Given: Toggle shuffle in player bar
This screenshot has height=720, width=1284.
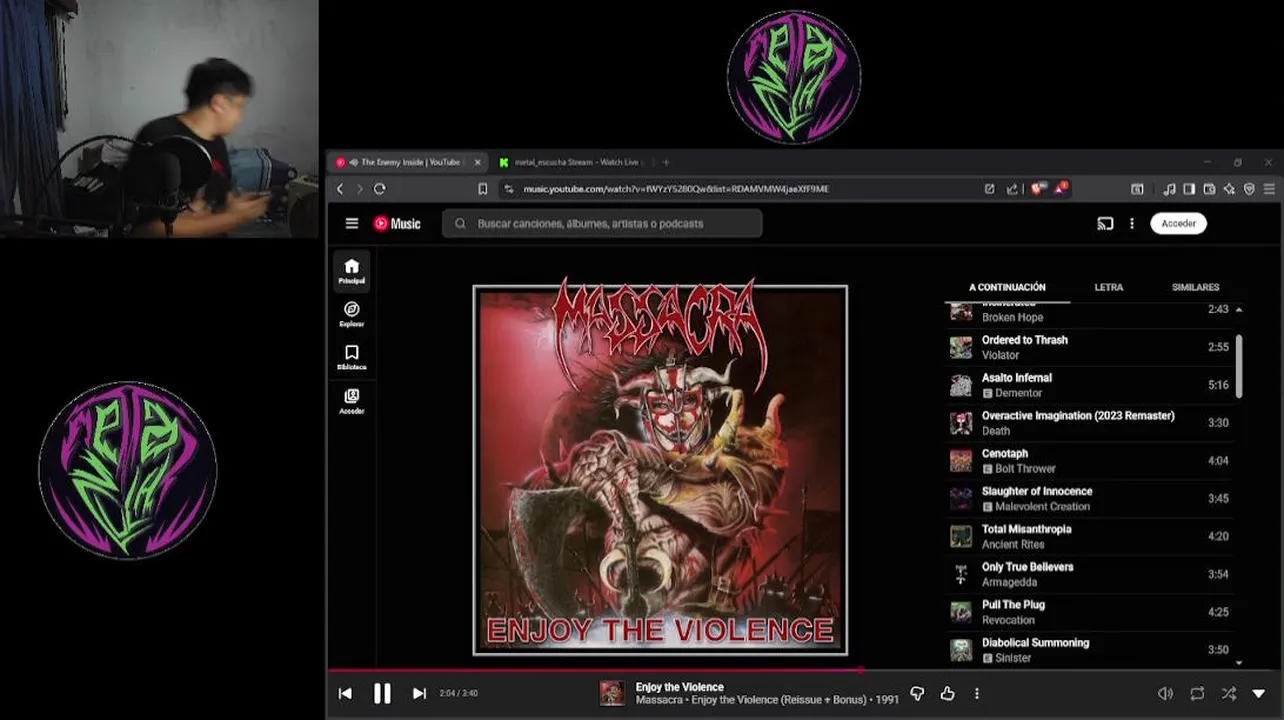Looking at the screenshot, I should tap(1228, 693).
